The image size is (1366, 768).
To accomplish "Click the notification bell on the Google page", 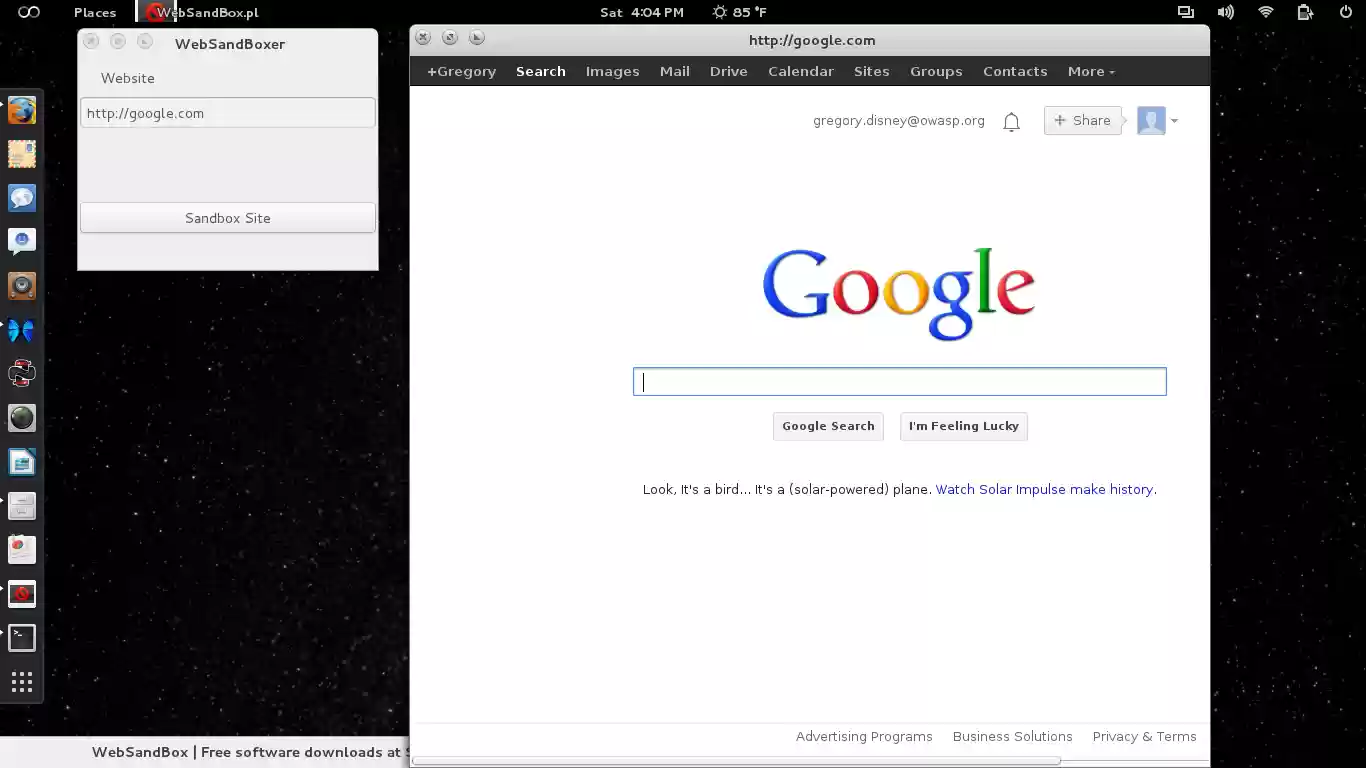I will 1011,120.
